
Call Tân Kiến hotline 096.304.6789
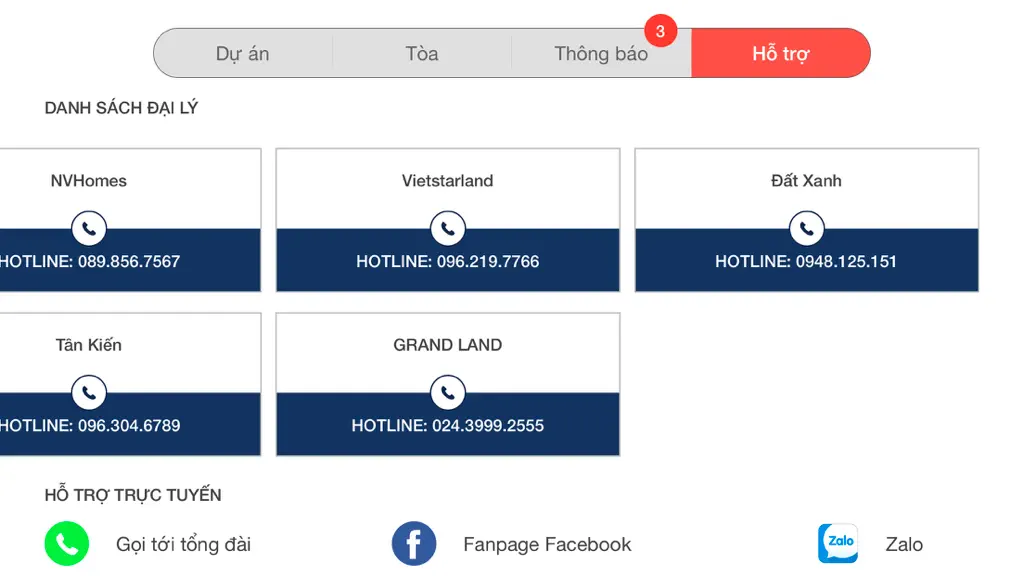(x=89, y=425)
